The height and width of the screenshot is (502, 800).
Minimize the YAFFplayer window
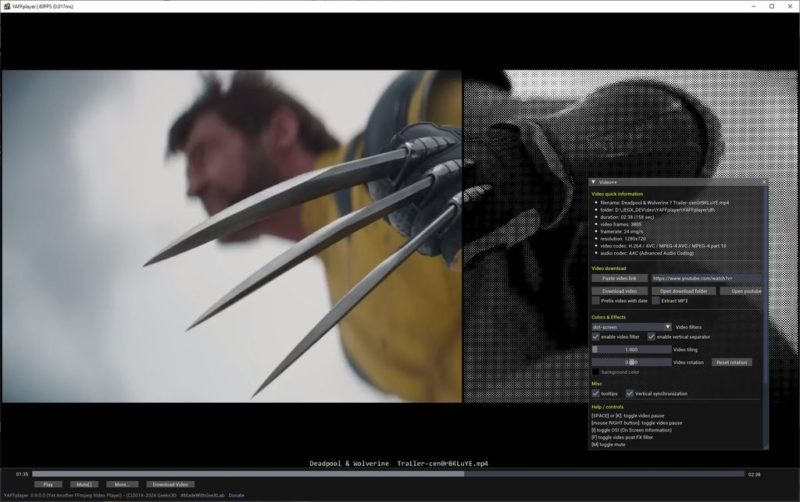point(754,6)
